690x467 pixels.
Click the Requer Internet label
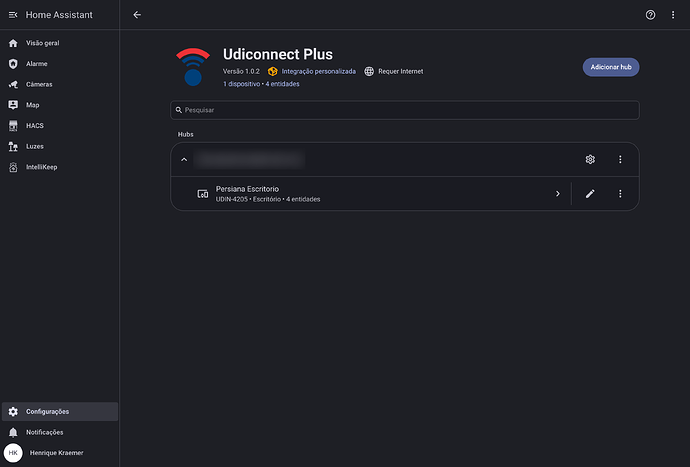400,71
